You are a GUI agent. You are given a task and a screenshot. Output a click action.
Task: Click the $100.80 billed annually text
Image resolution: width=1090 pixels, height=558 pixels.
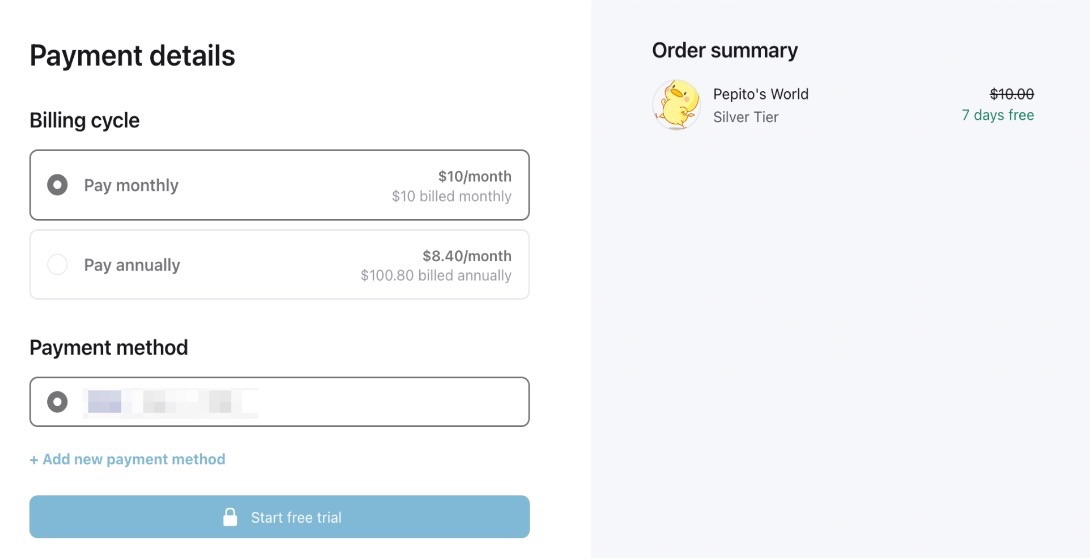[x=435, y=276]
